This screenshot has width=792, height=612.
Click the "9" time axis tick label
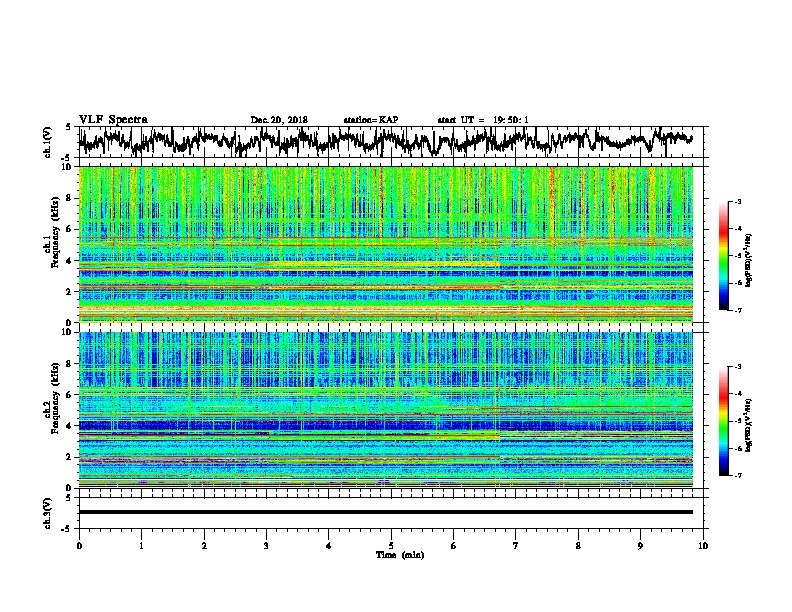pos(640,546)
